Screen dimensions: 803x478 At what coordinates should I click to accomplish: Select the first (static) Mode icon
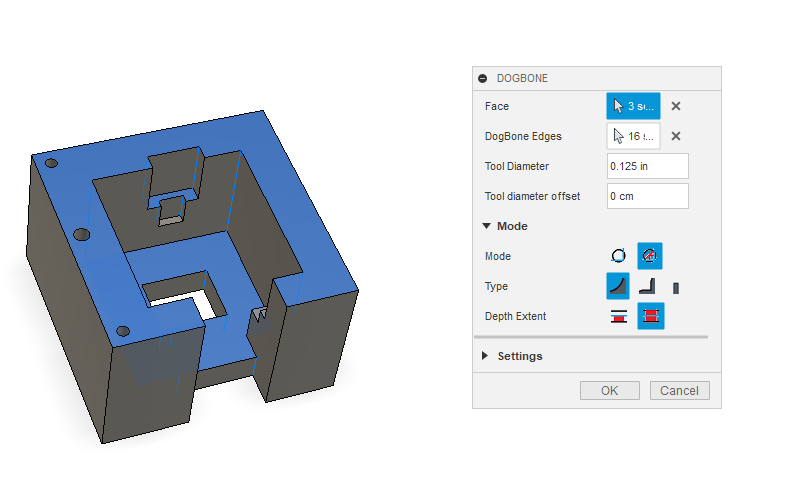(619, 256)
